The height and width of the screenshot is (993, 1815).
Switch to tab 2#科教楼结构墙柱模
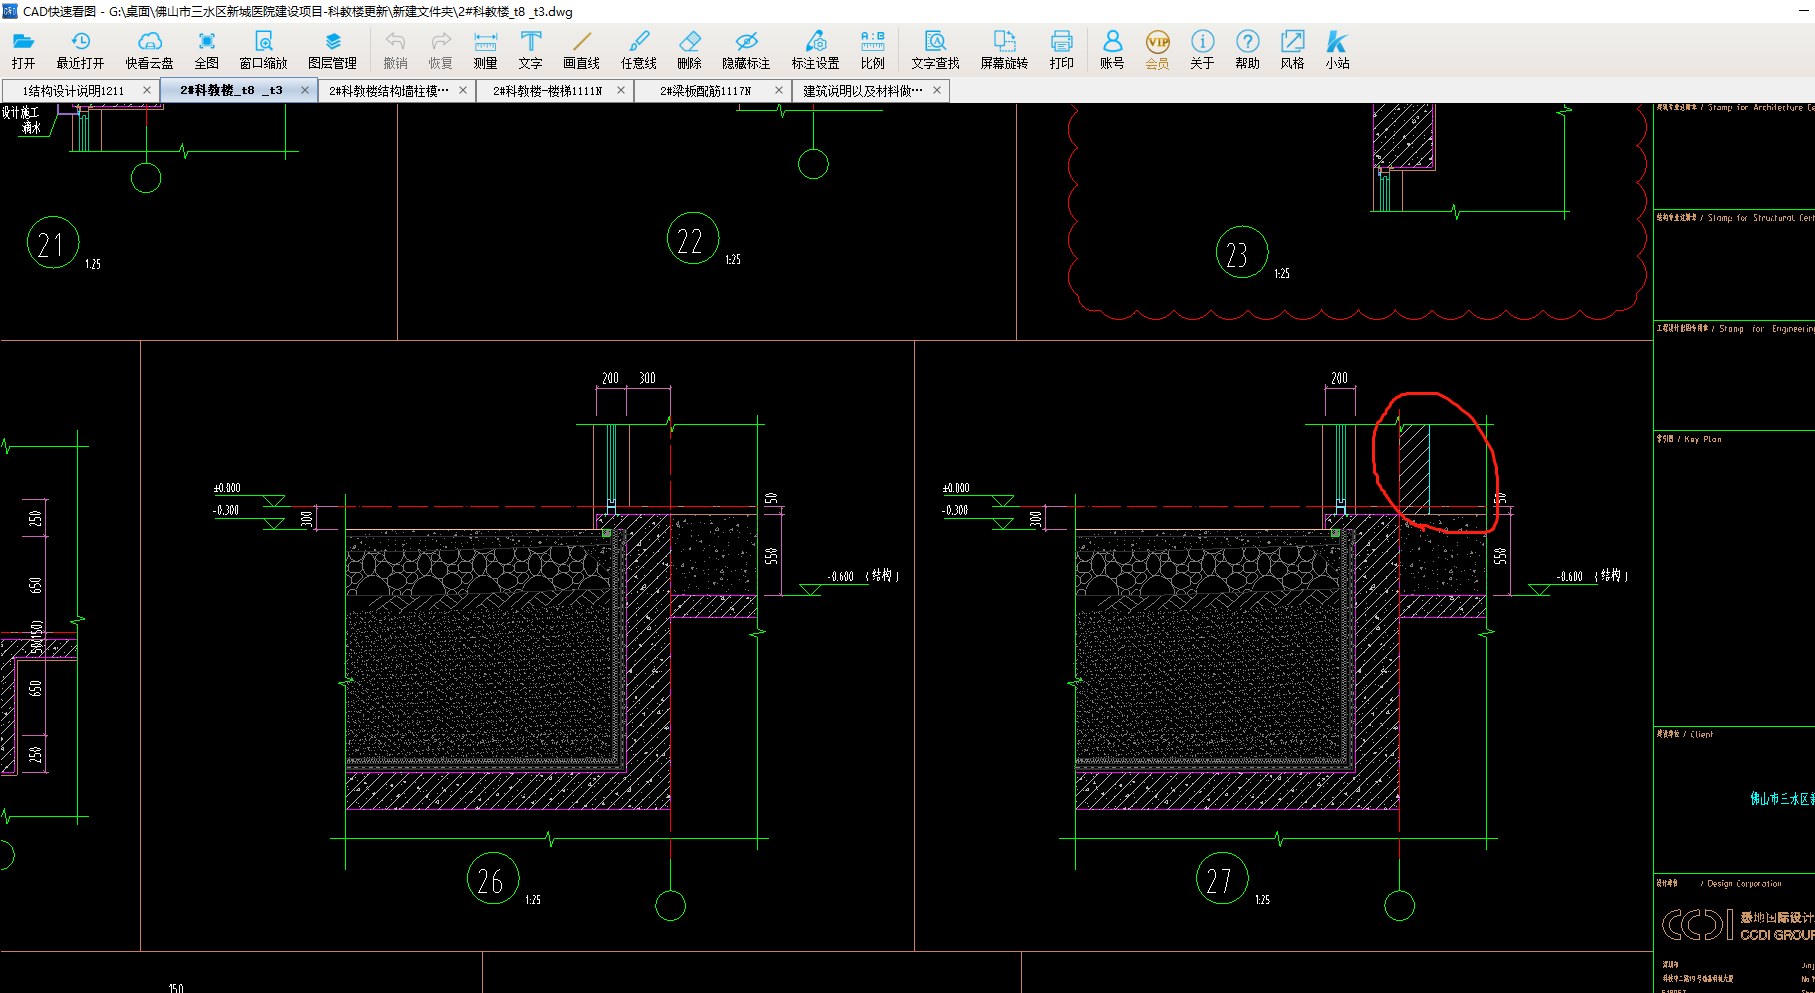388,91
